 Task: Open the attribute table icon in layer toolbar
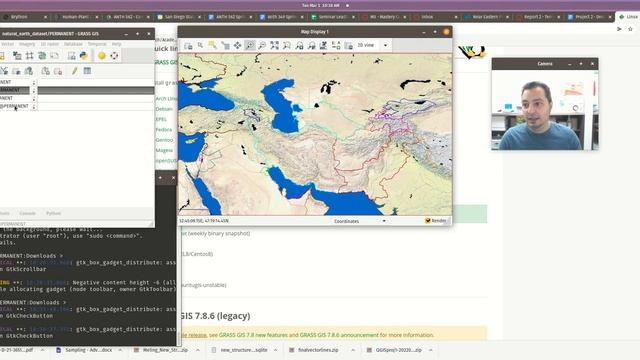[x=87, y=71]
